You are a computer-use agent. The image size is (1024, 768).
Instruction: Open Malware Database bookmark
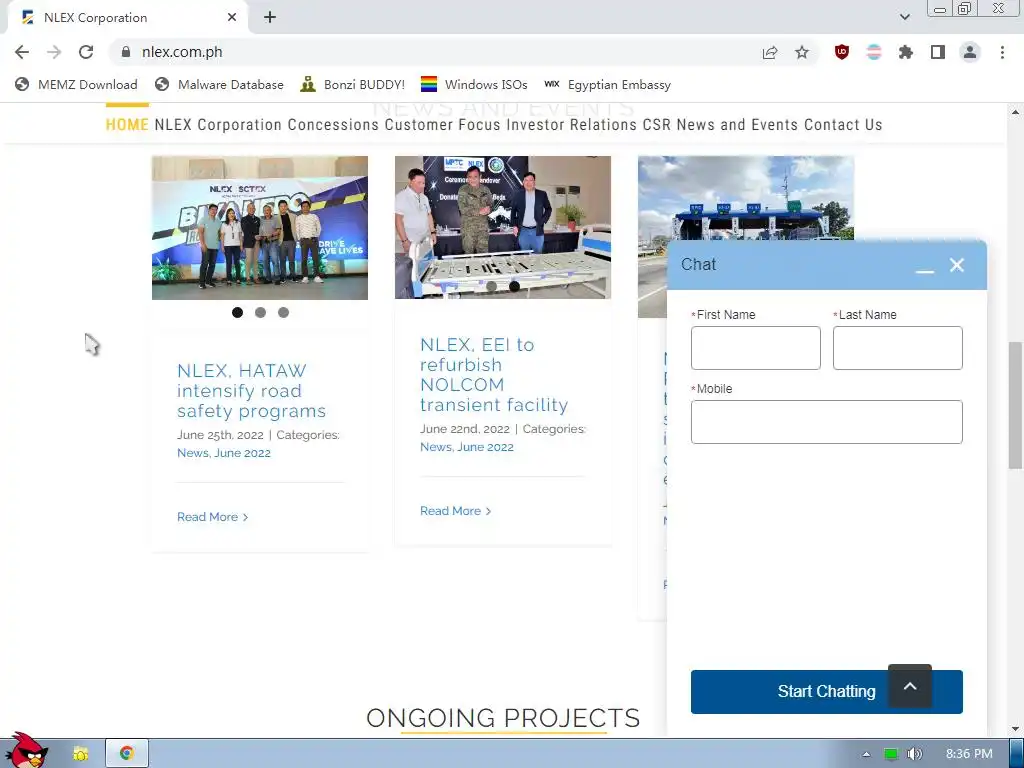pos(219,84)
